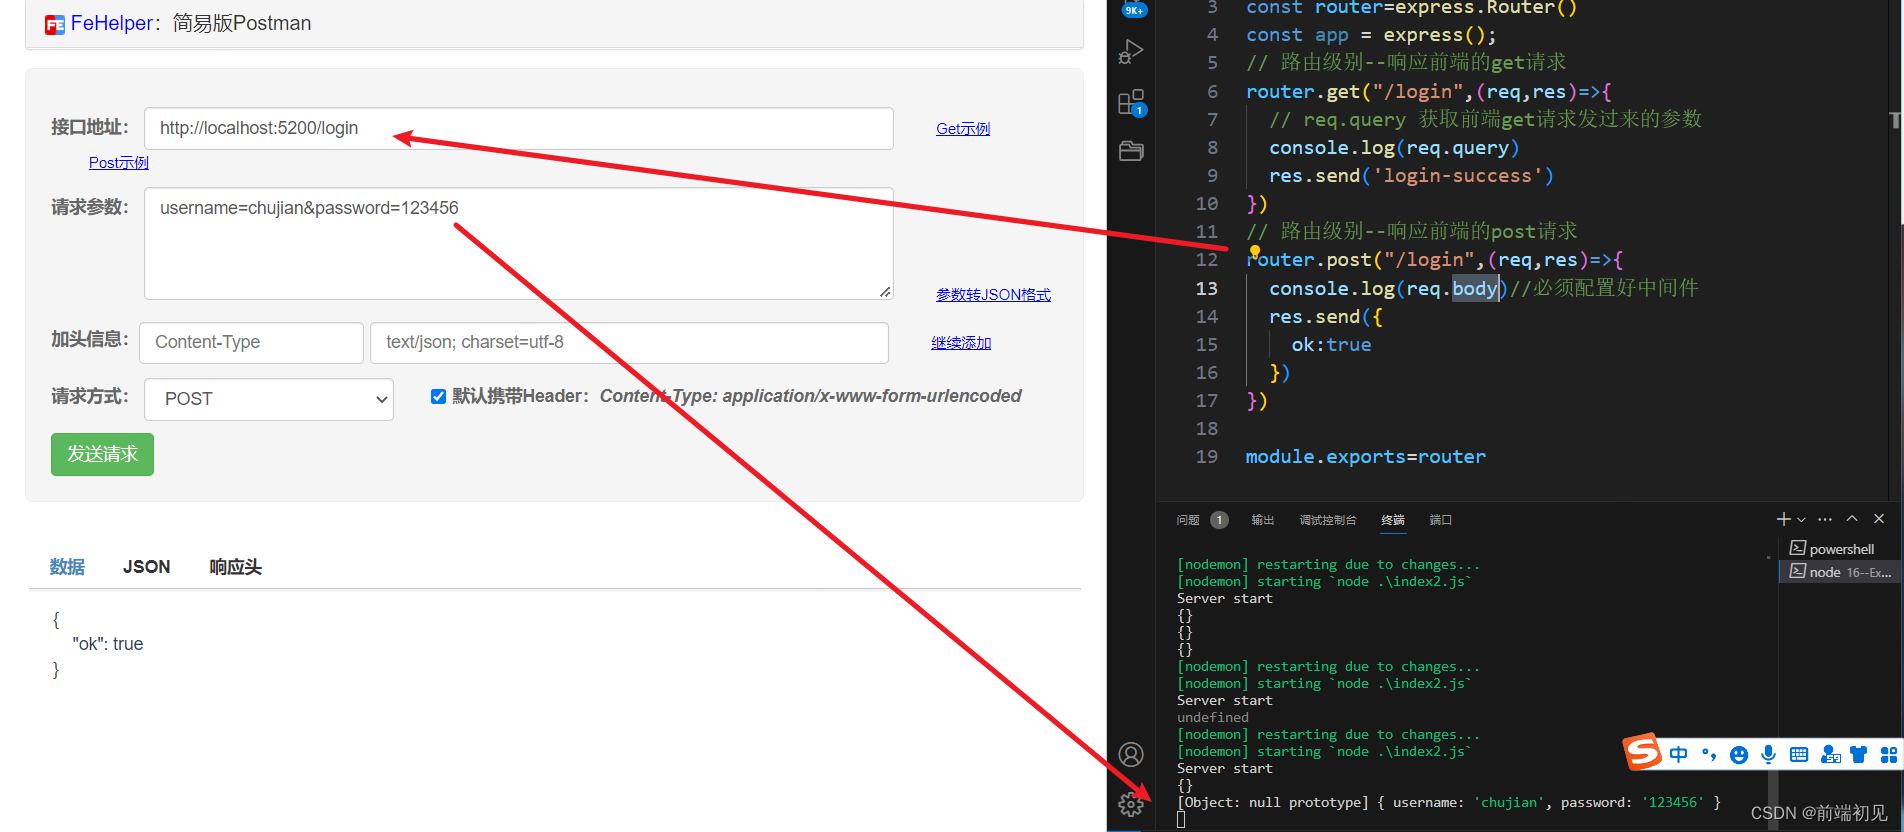Click the 接口地址 URL input field
Viewport: 1904px width, 832px height.
click(519, 128)
